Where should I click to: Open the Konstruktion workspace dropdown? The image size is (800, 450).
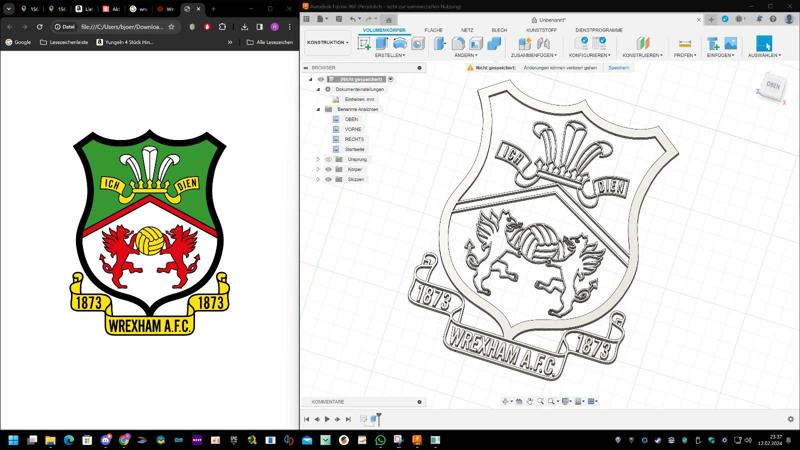click(x=328, y=43)
